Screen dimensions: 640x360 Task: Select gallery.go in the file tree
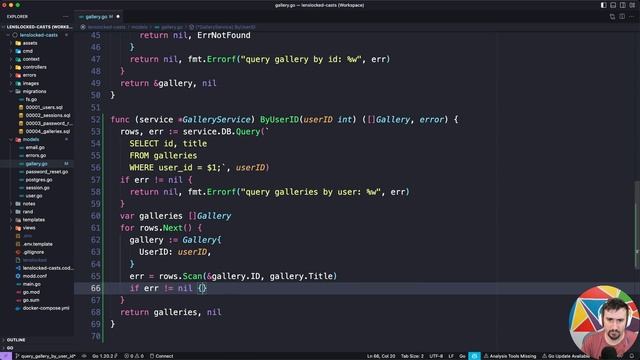tap(36, 164)
